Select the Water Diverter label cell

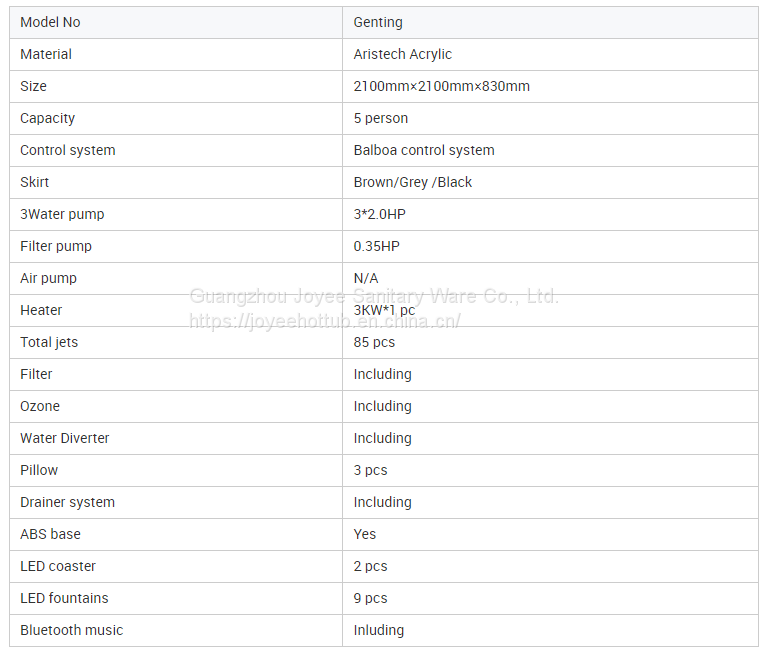65,438
